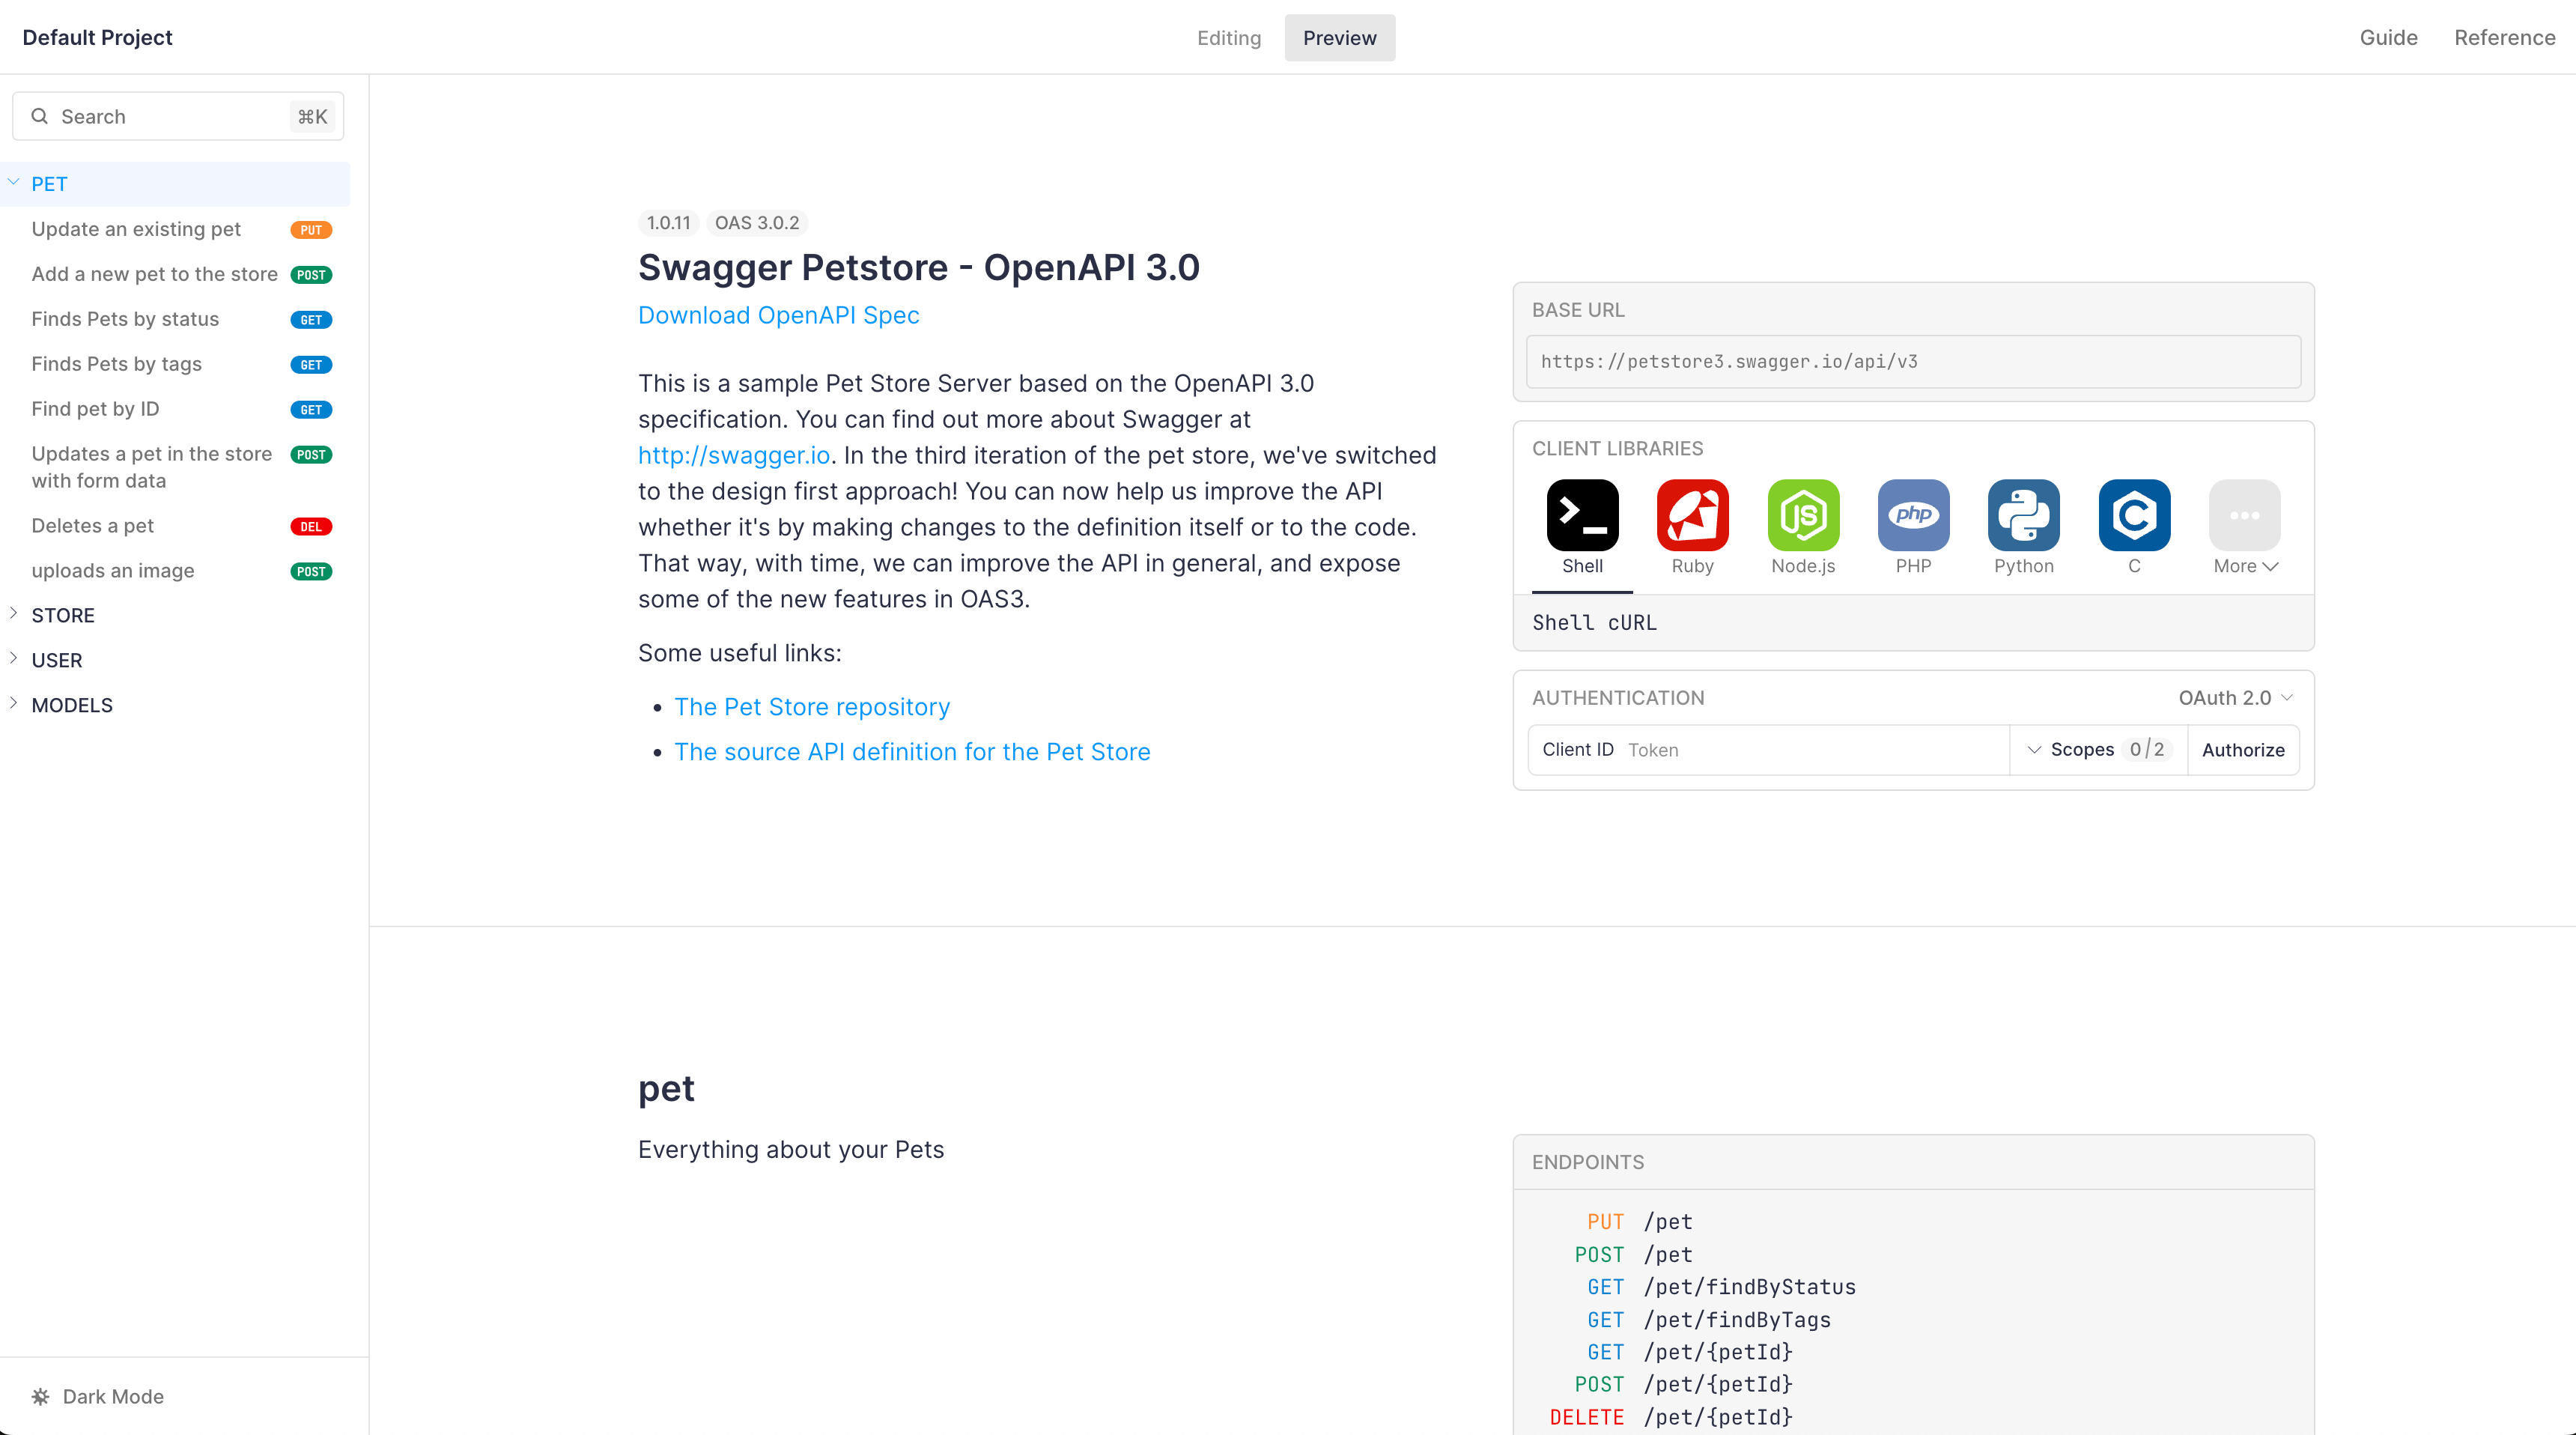This screenshot has height=1435, width=2576.
Task: Click The Pet Store repository link
Action: (812, 705)
